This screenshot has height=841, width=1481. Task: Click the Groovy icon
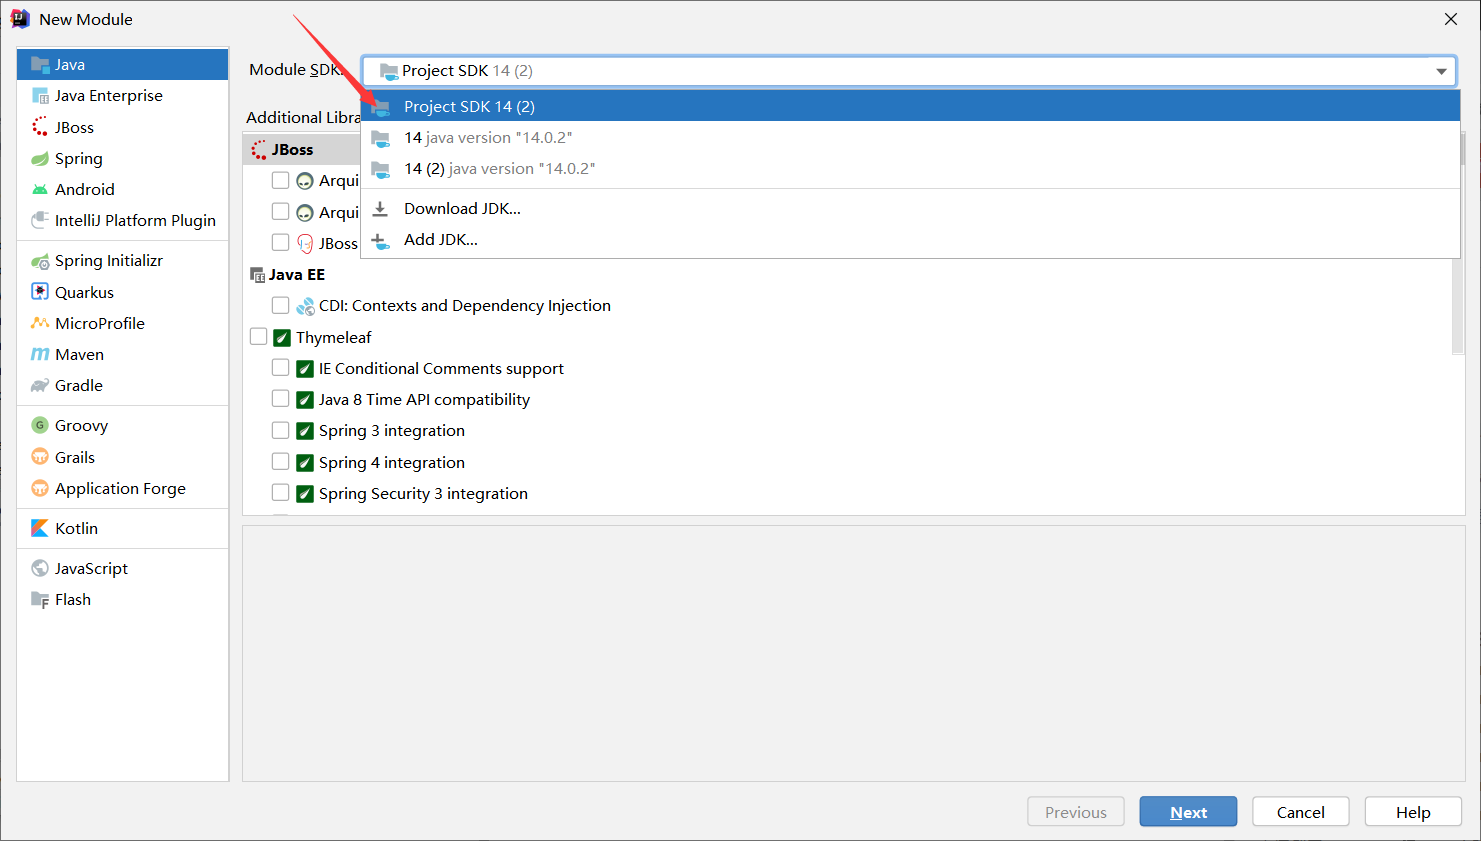coord(40,425)
